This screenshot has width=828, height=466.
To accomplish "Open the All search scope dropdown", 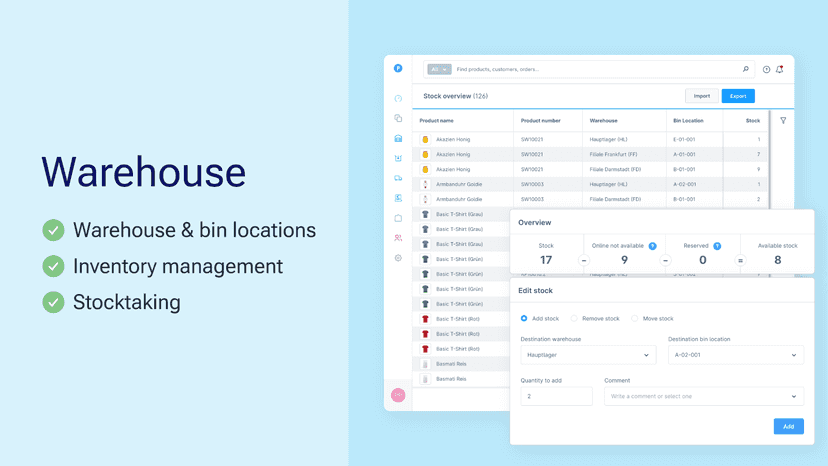I will 439,69.
